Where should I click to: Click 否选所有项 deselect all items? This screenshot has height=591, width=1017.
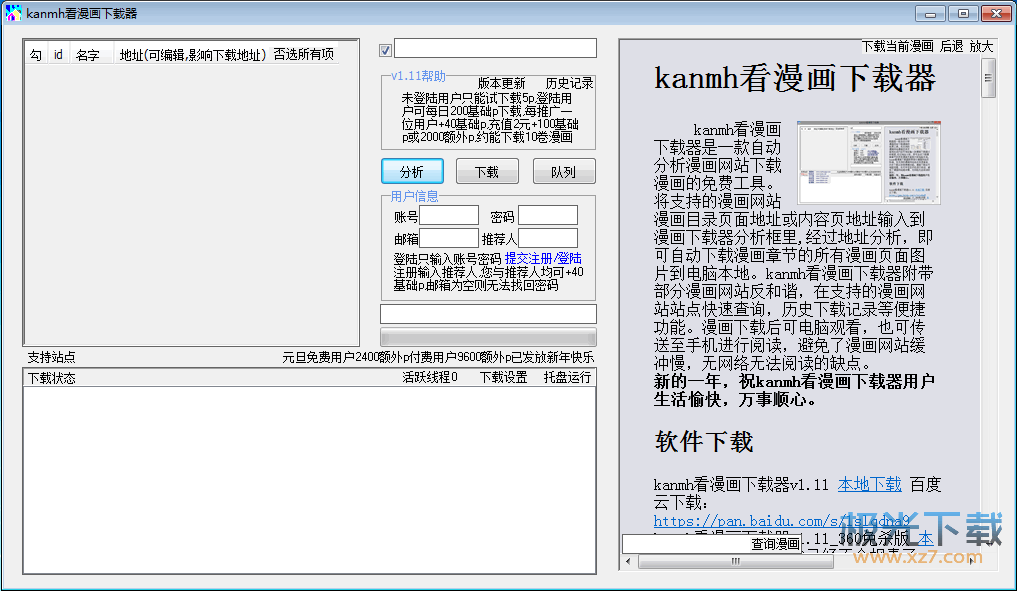click(x=304, y=54)
